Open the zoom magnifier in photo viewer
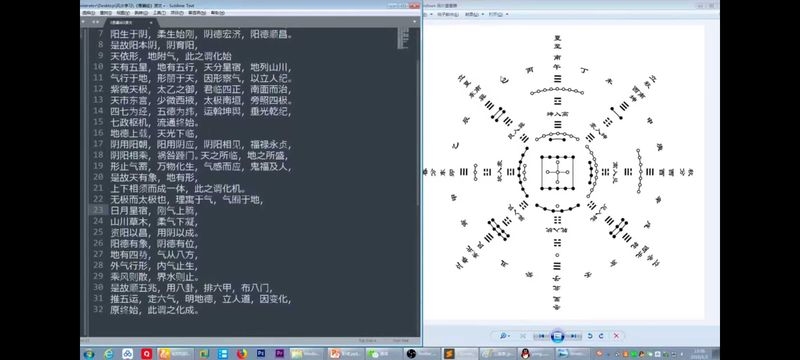The height and width of the screenshot is (360, 800). point(504,336)
